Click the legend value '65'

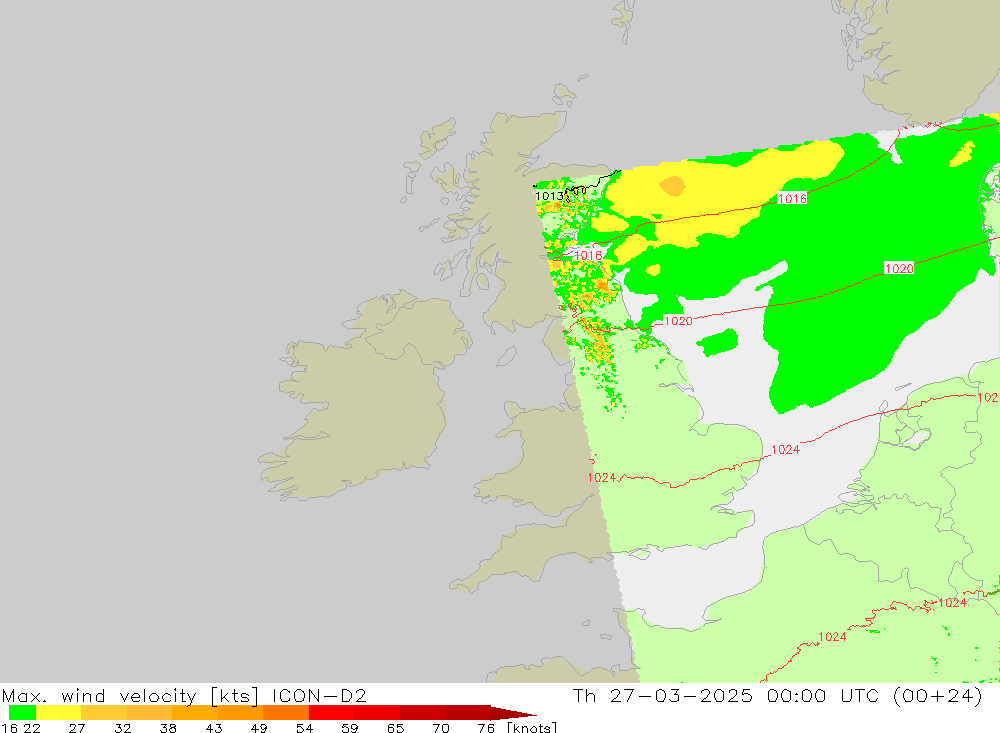point(395,727)
